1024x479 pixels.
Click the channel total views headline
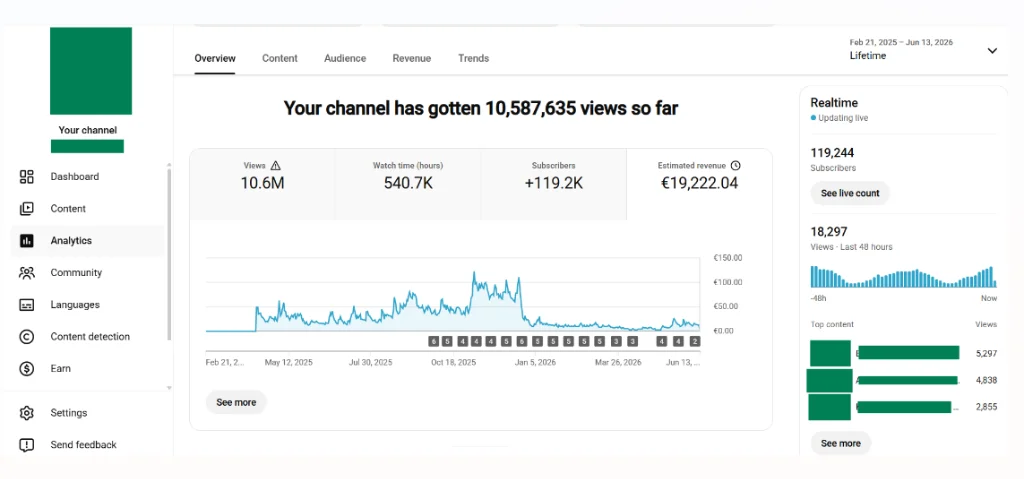(x=481, y=108)
